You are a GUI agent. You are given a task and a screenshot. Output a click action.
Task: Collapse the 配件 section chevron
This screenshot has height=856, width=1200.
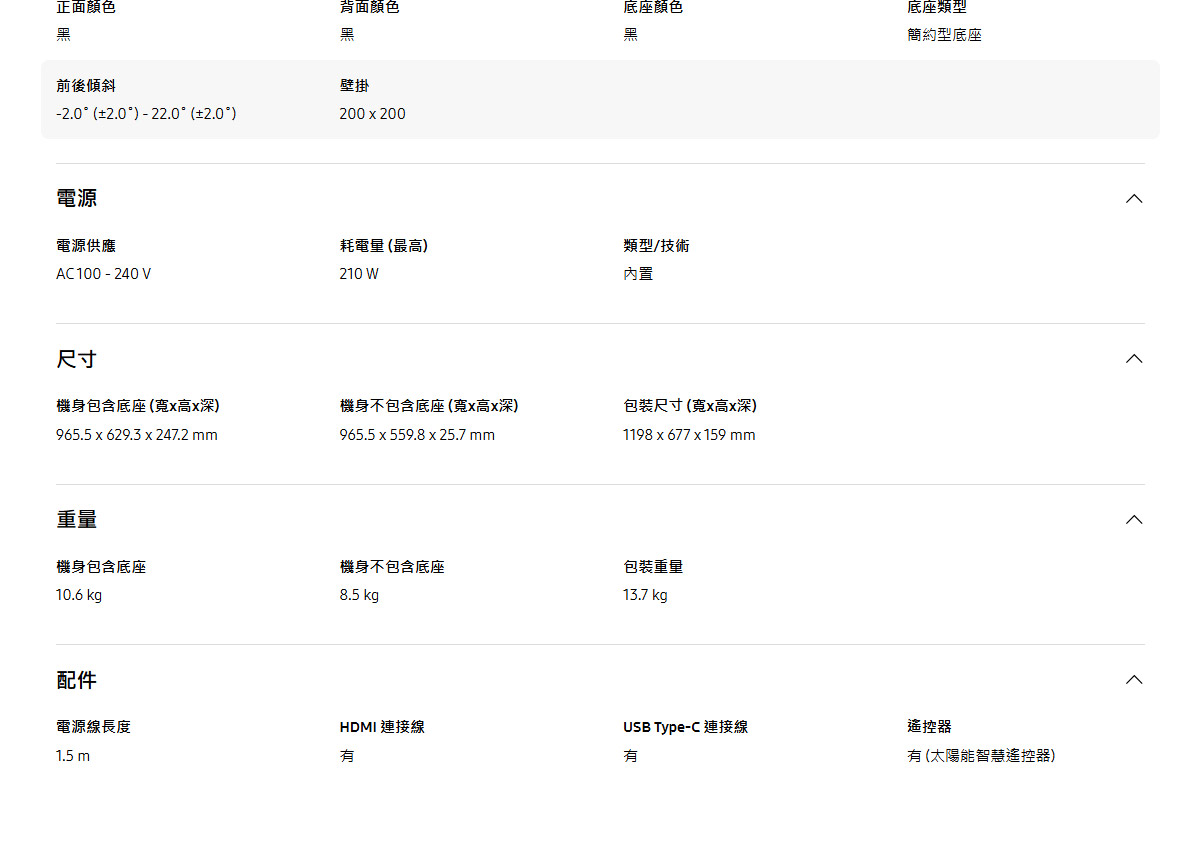[1133, 680]
